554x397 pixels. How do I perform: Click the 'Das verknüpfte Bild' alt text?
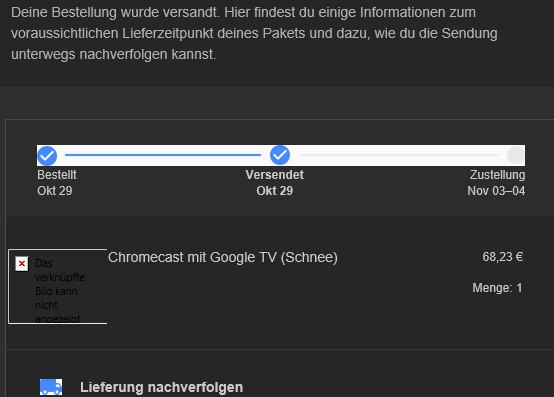60,291
